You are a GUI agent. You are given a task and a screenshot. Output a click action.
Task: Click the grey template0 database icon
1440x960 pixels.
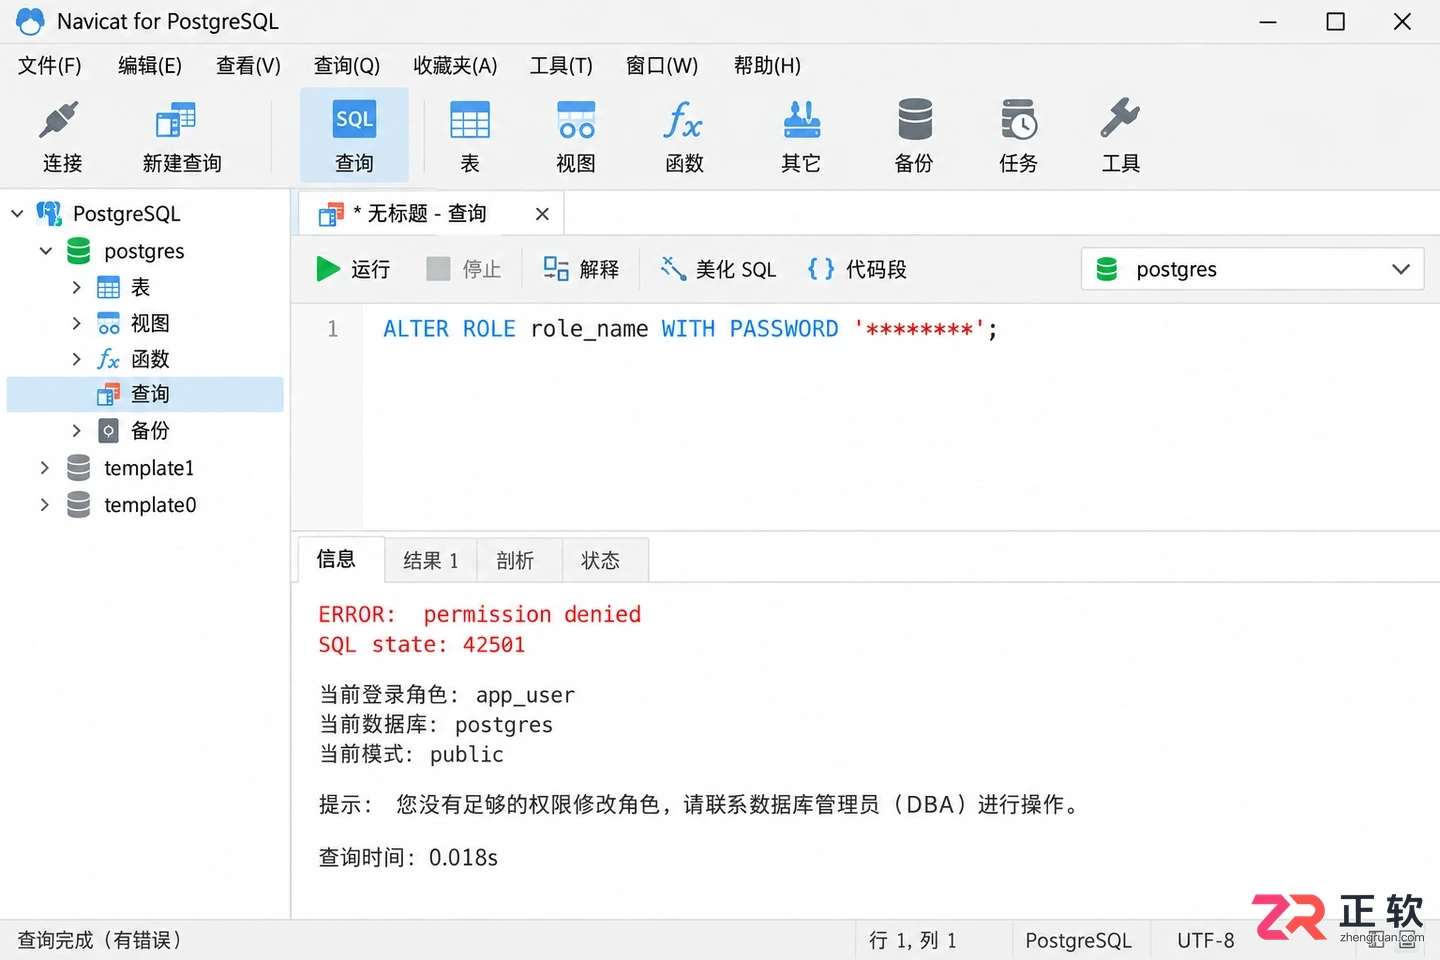(x=79, y=505)
